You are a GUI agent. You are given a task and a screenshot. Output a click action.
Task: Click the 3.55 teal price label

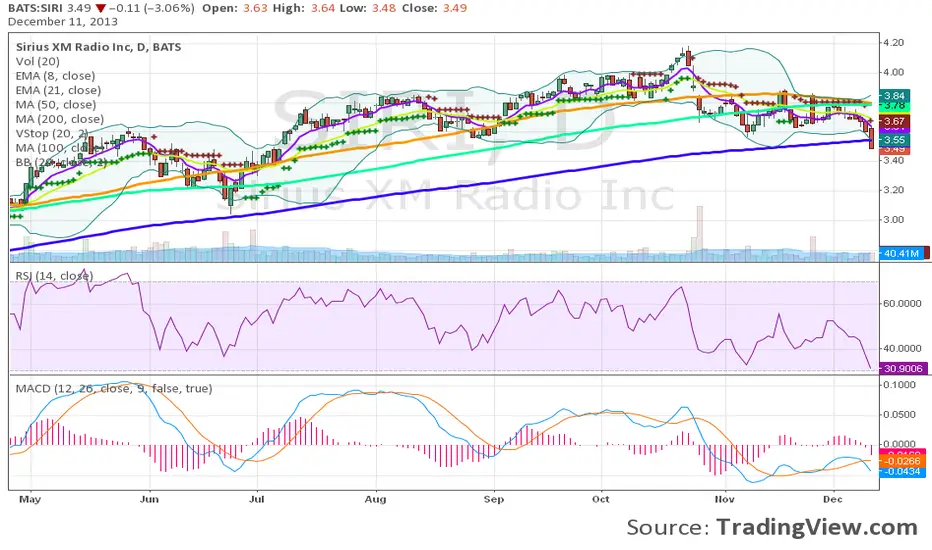point(895,140)
